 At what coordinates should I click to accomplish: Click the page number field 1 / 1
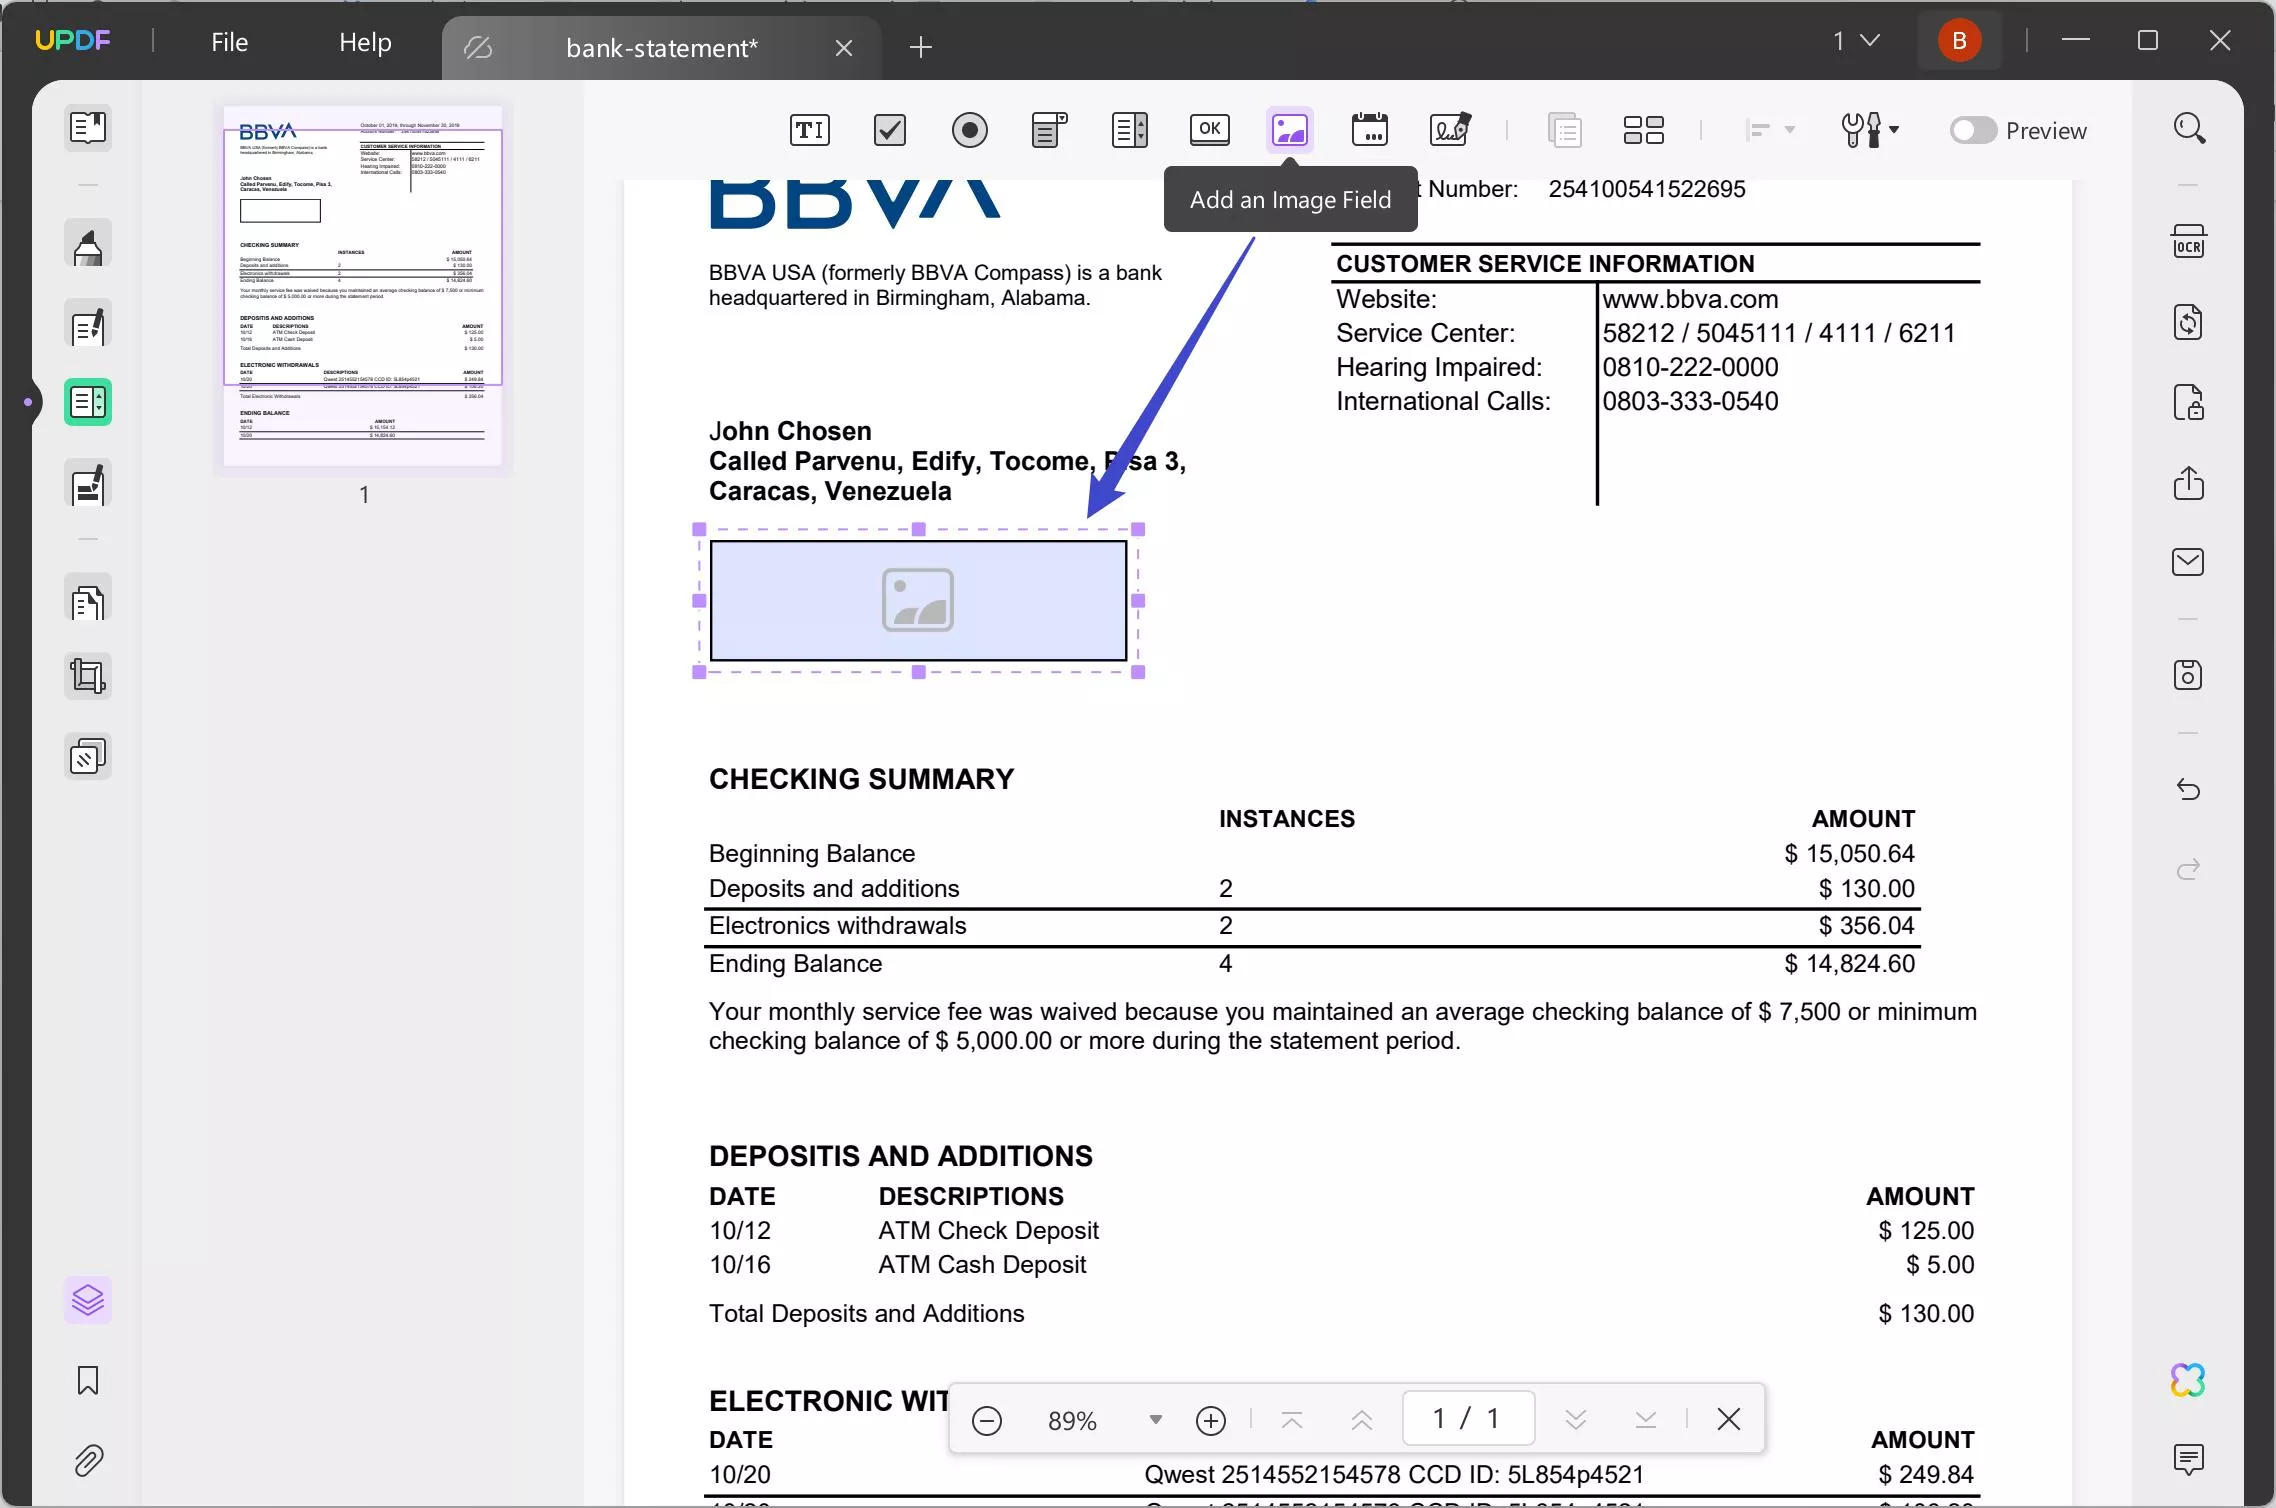(x=1468, y=1418)
